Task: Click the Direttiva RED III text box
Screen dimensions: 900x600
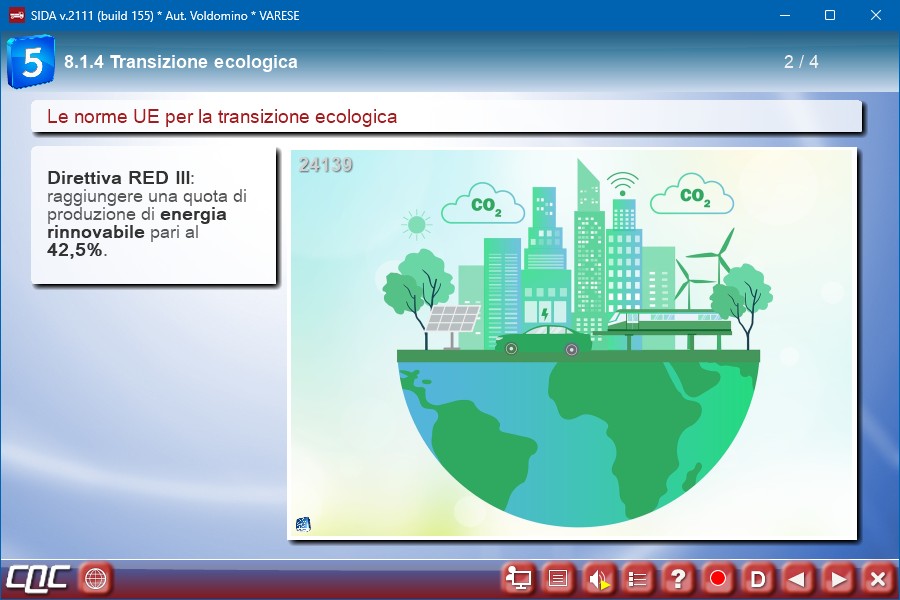Action: [x=153, y=214]
